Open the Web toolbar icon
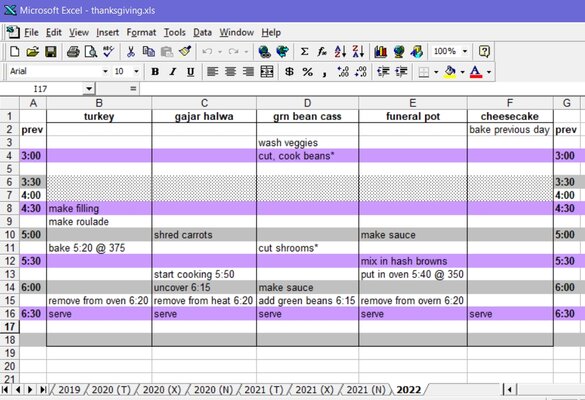 pyautogui.click(x=282, y=51)
